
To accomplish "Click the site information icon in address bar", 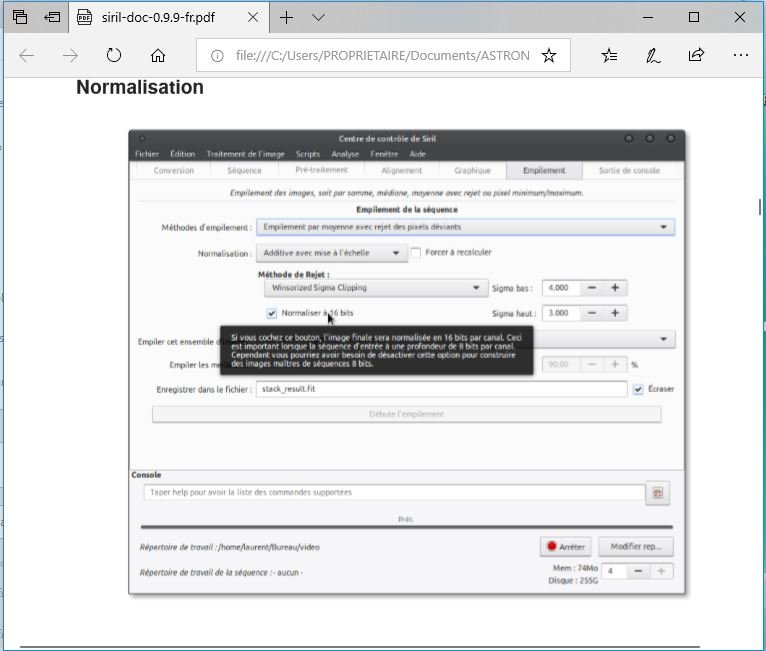I will [217, 56].
